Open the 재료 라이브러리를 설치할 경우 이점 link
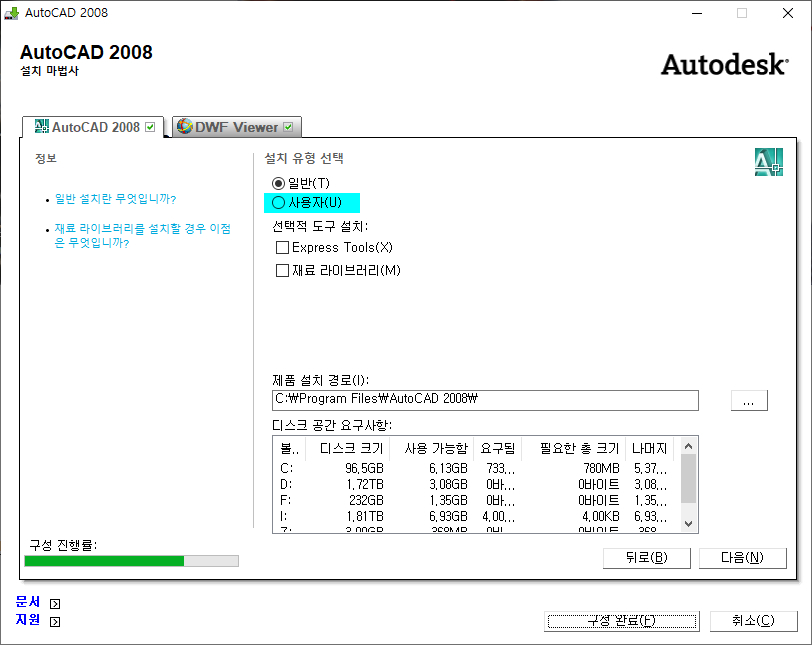 (x=142, y=236)
